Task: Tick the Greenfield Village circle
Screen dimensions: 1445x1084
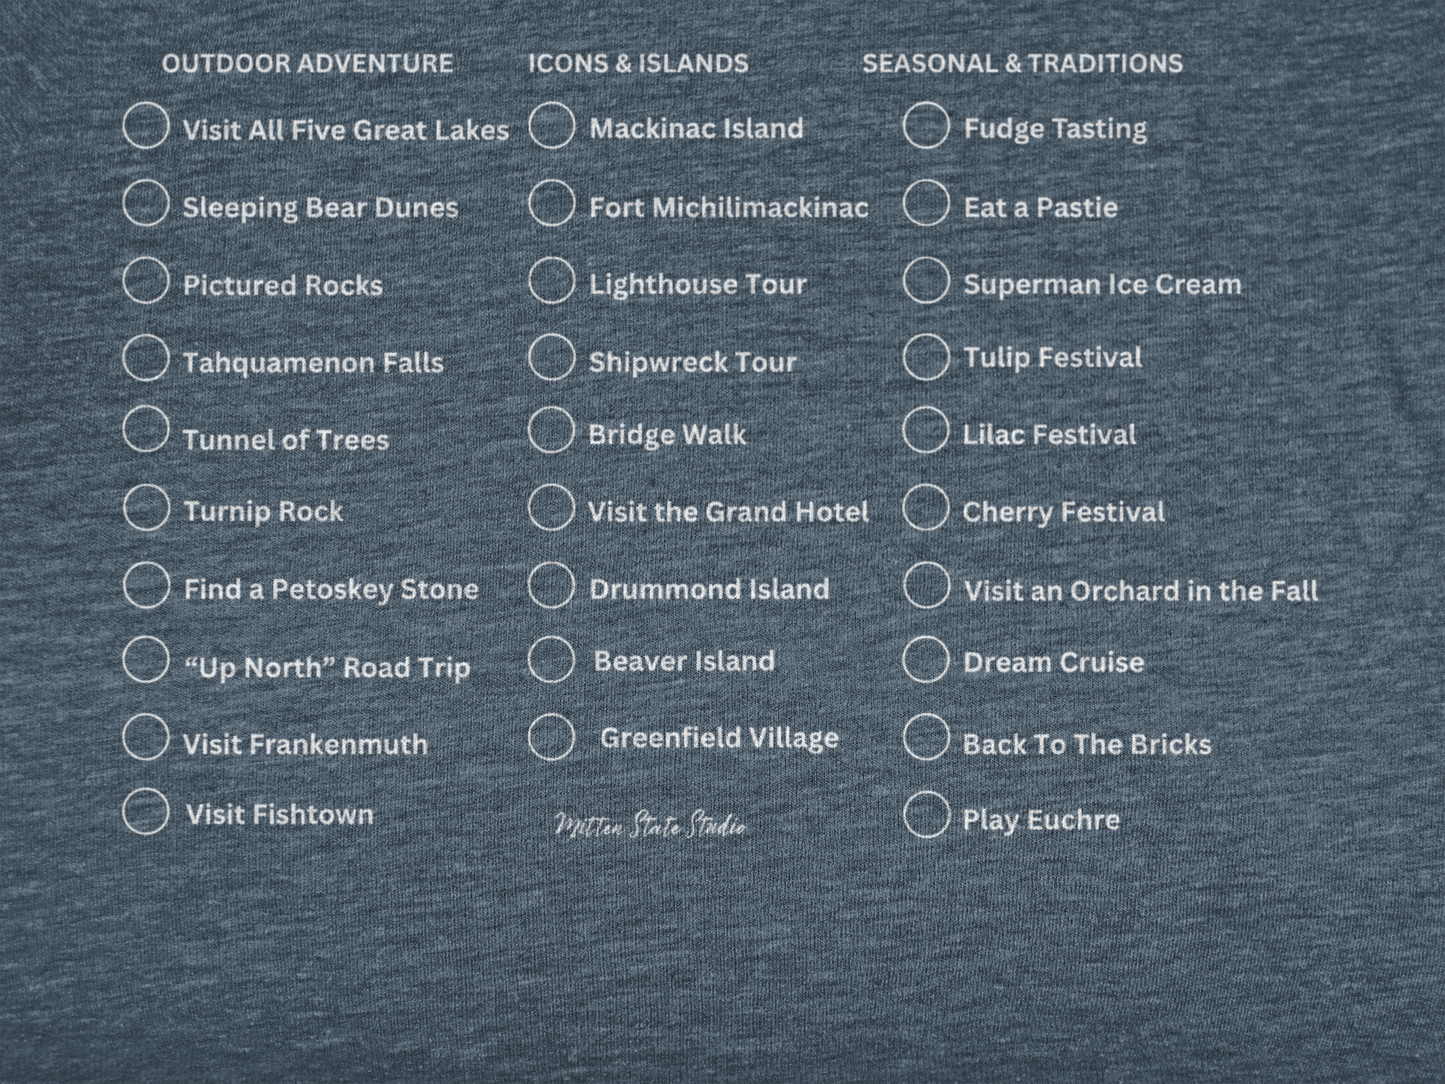Action: coord(552,737)
